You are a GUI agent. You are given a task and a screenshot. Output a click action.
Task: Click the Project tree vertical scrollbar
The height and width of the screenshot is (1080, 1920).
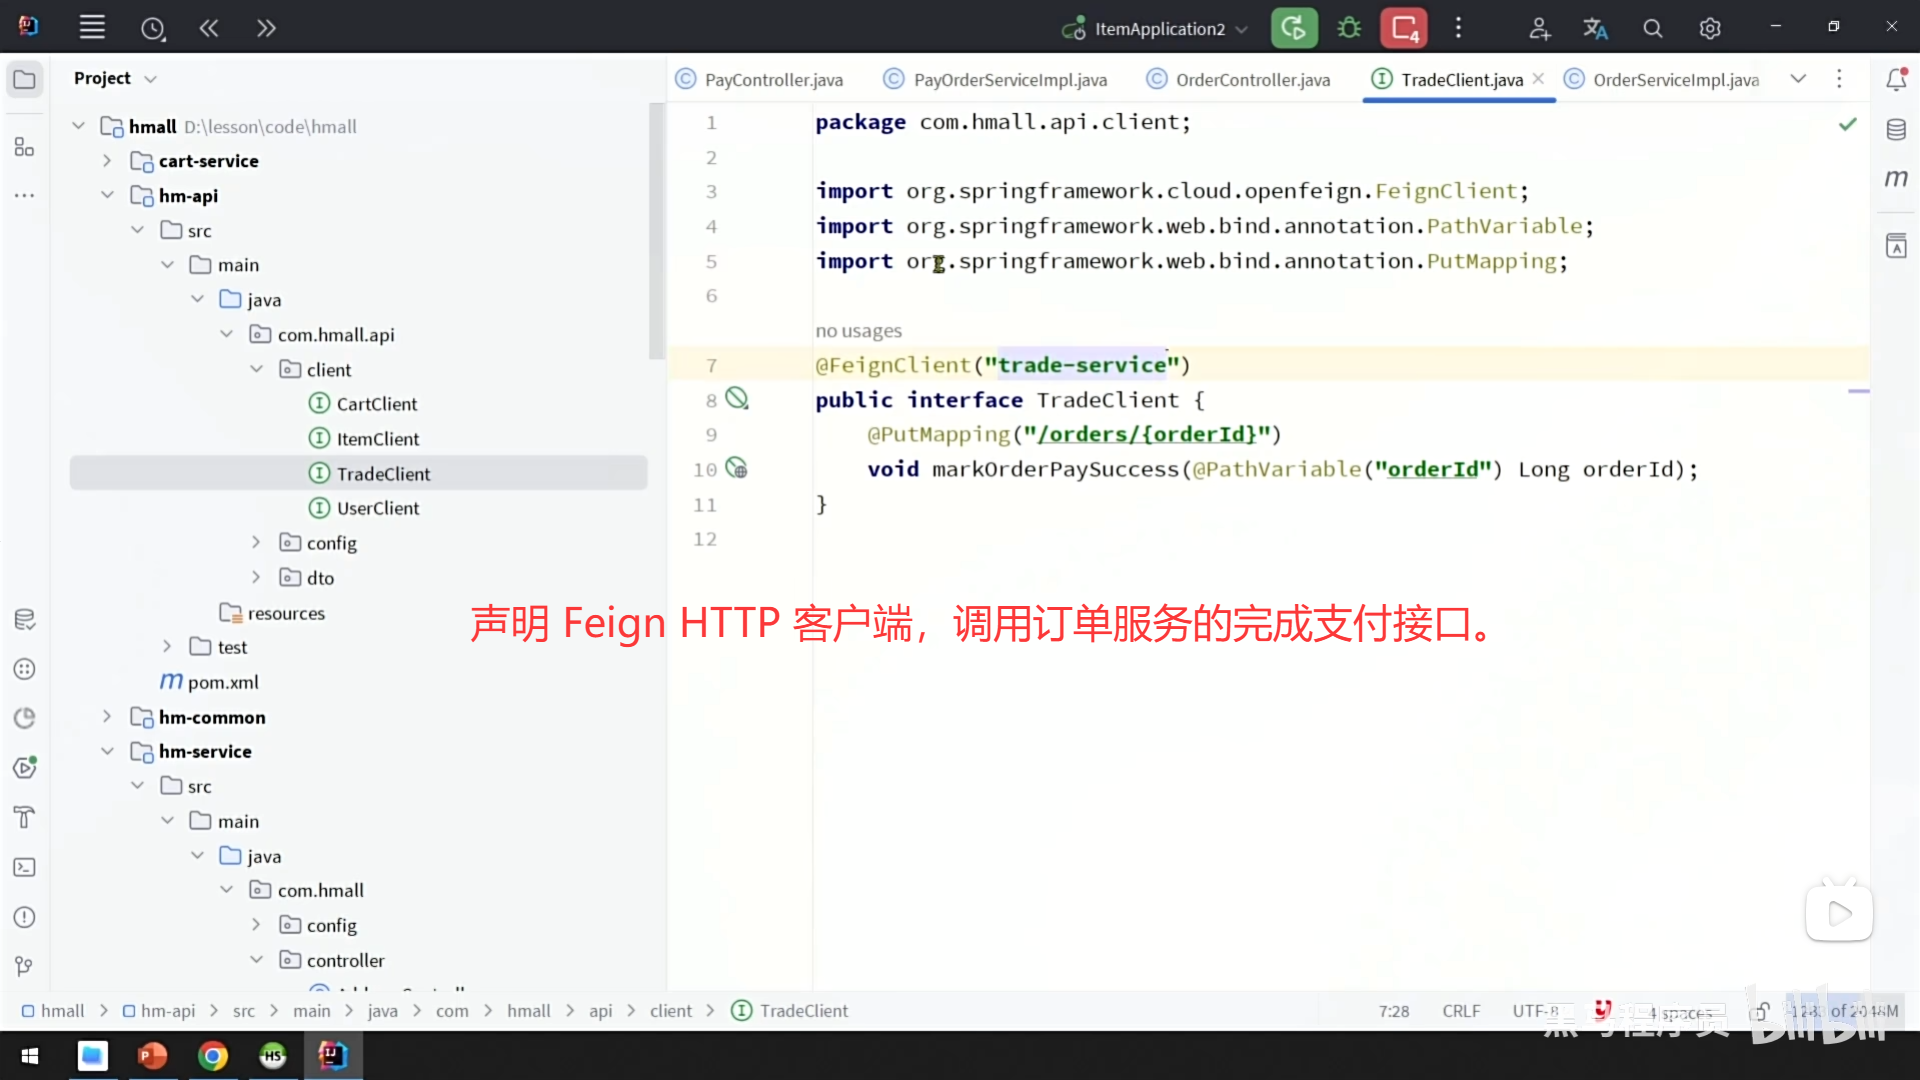[656, 230]
